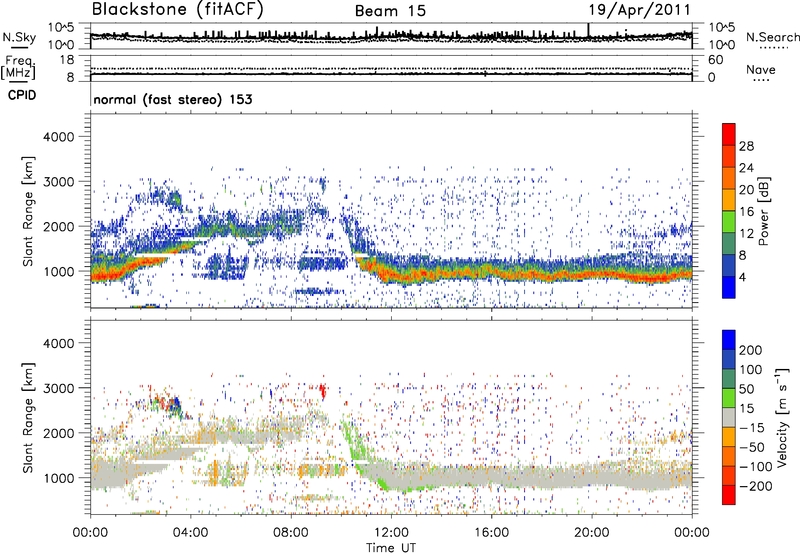The image size is (800, 554).
Task: Click the Beam 15 label
Action: pyautogui.click(x=390, y=11)
